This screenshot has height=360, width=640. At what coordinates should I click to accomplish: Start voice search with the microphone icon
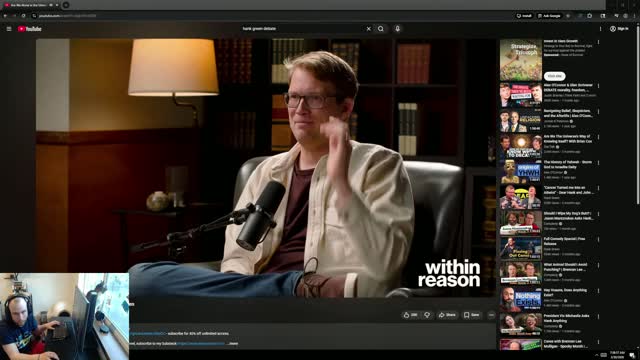click(x=398, y=29)
